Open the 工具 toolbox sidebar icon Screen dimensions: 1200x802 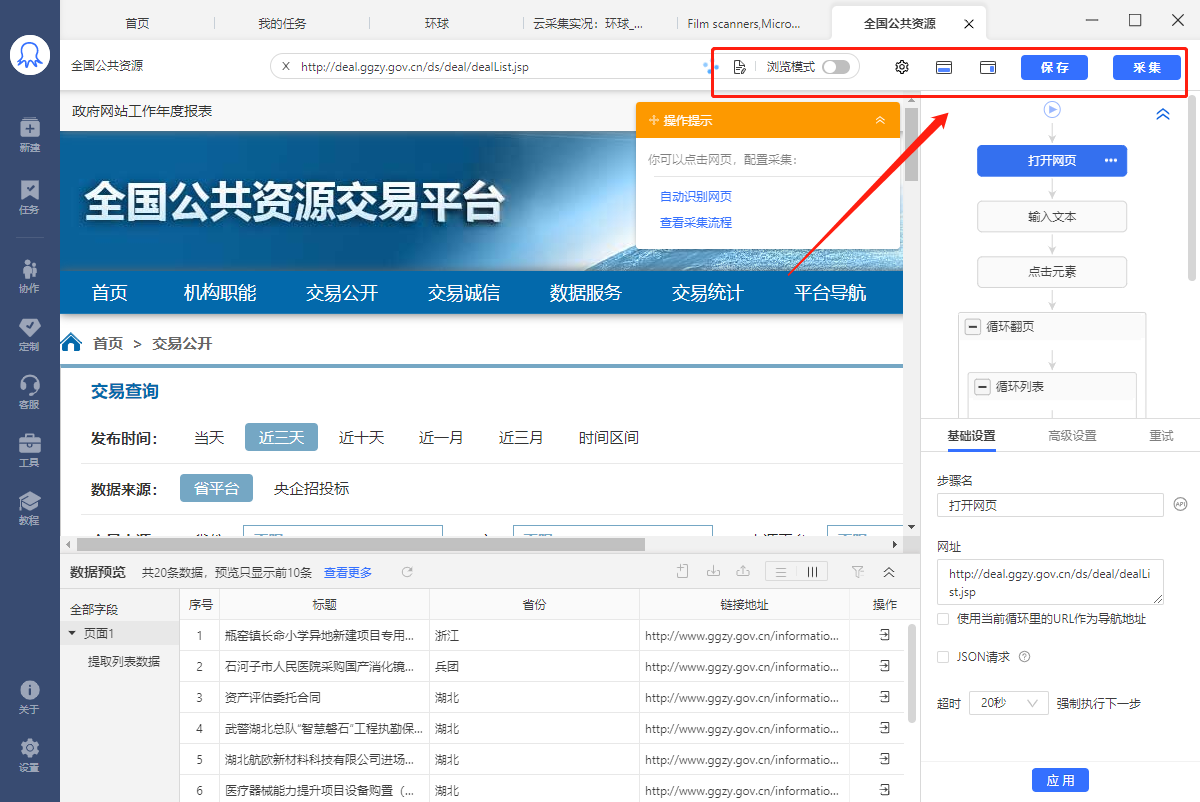point(29,450)
